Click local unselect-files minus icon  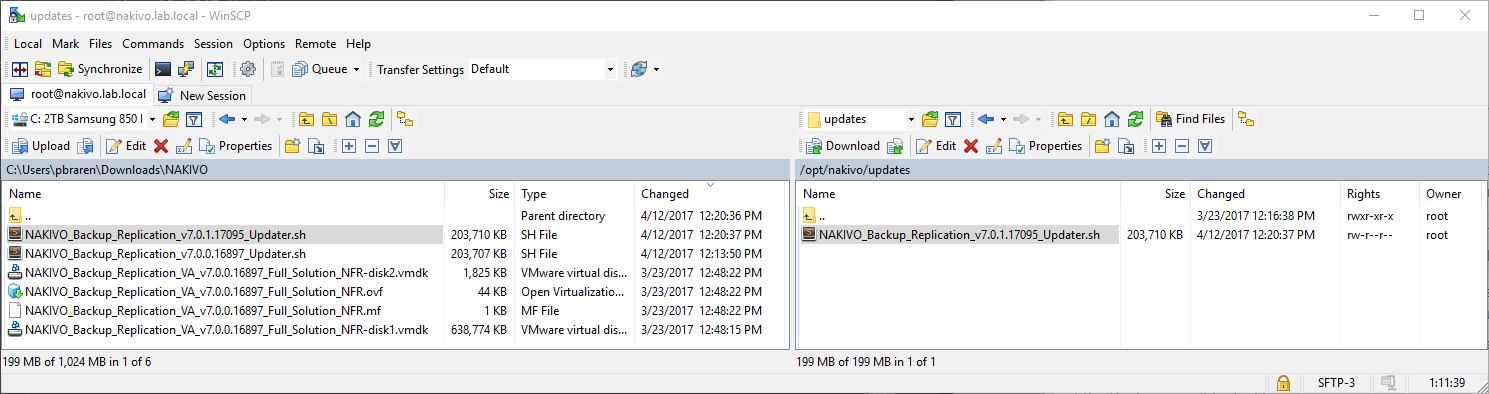371,146
